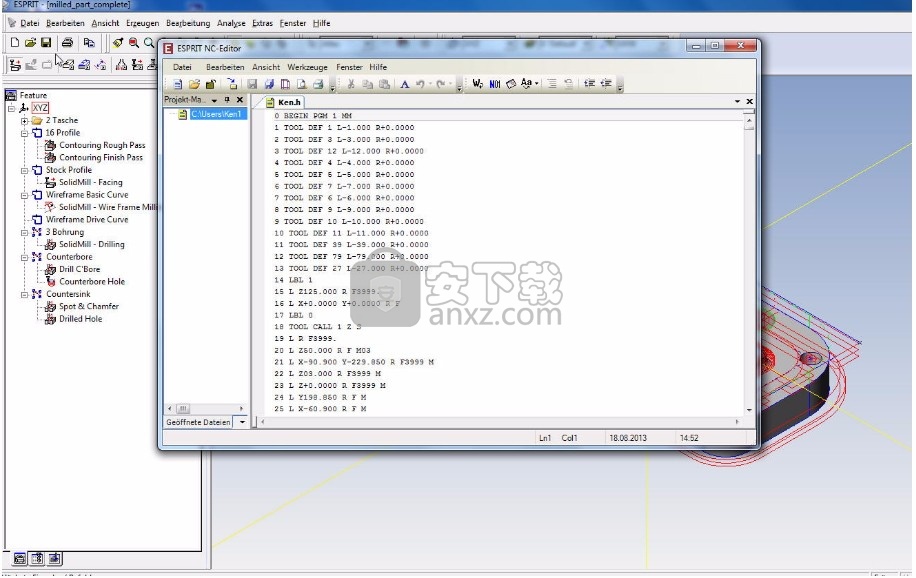Open Extras menu in ESPRIT main window
Viewport: 916px width, 578px height.
262,23
